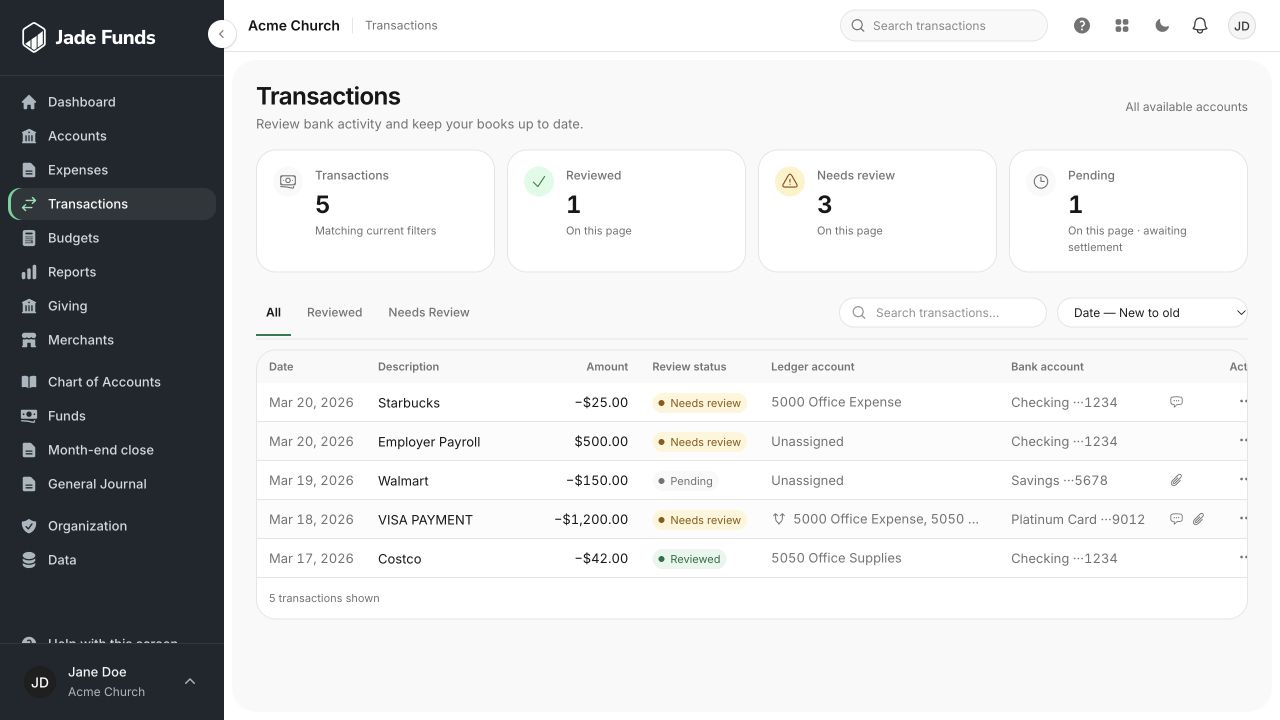This screenshot has width=1280, height=720.
Task: Collapse the sidebar with the chevron button
Action: pyautogui.click(x=222, y=34)
